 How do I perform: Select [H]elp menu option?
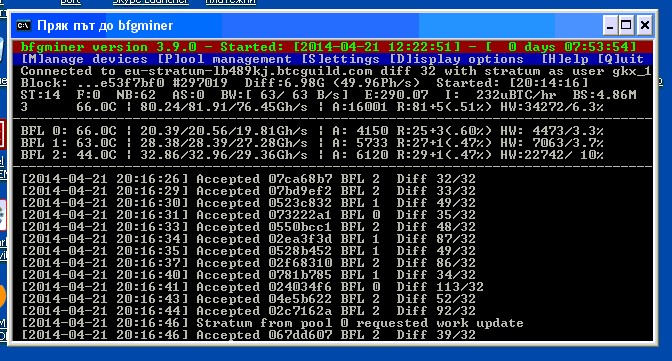[565, 59]
